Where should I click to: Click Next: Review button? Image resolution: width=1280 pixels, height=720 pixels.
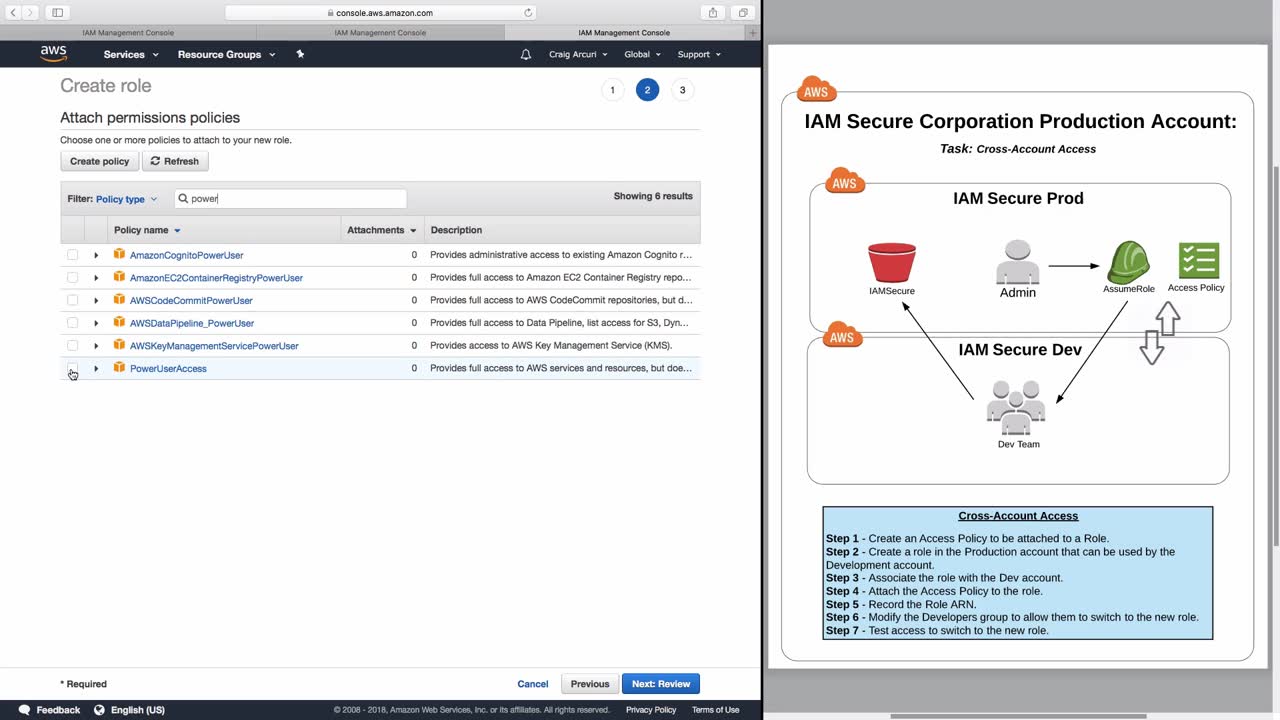(x=661, y=684)
